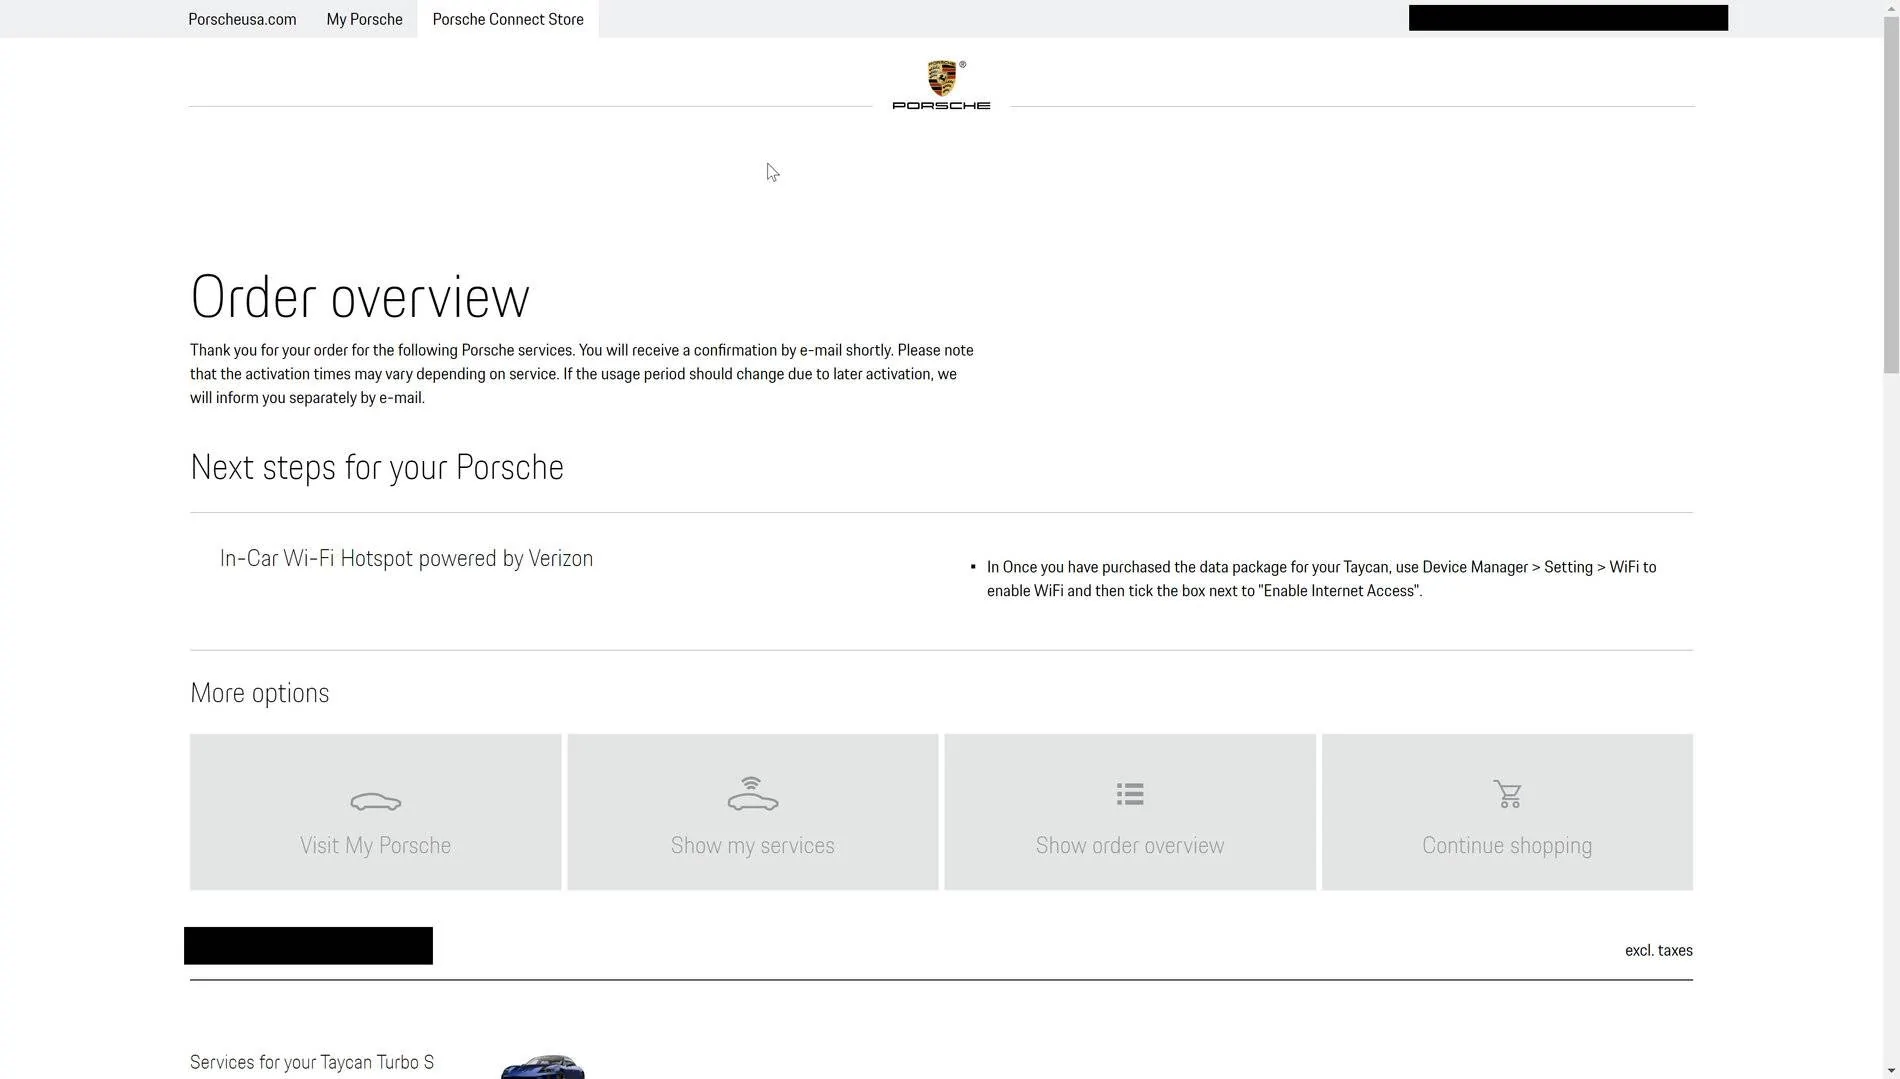Screen dimensions: 1900x1079
Task: Click the shopping cart icon
Action: pos(1507,794)
